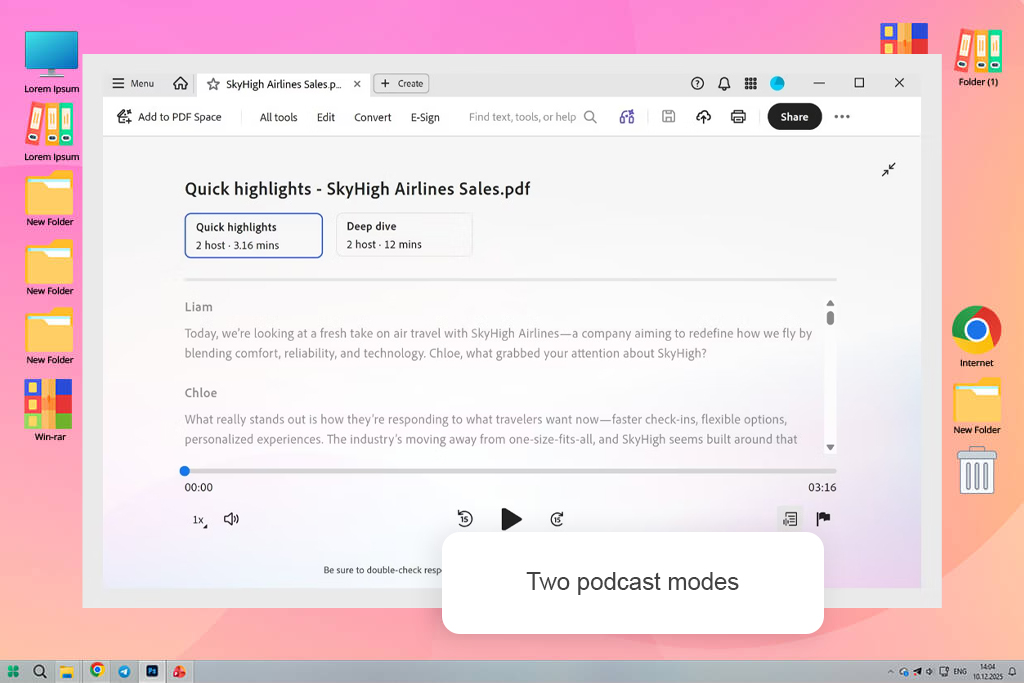
Task: Click Add to PDF Space
Action: click(169, 117)
